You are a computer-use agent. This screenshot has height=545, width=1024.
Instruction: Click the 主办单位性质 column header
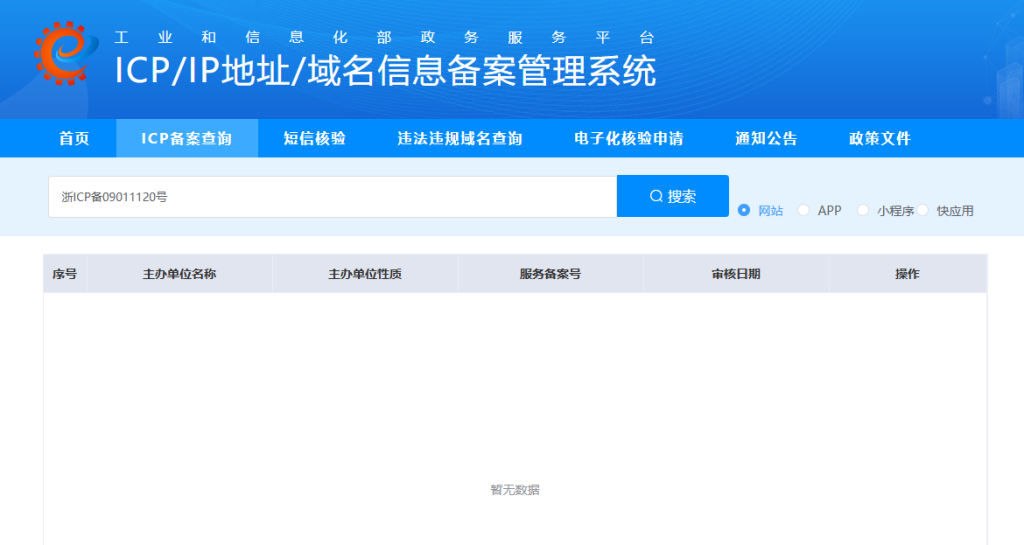(x=365, y=274)
